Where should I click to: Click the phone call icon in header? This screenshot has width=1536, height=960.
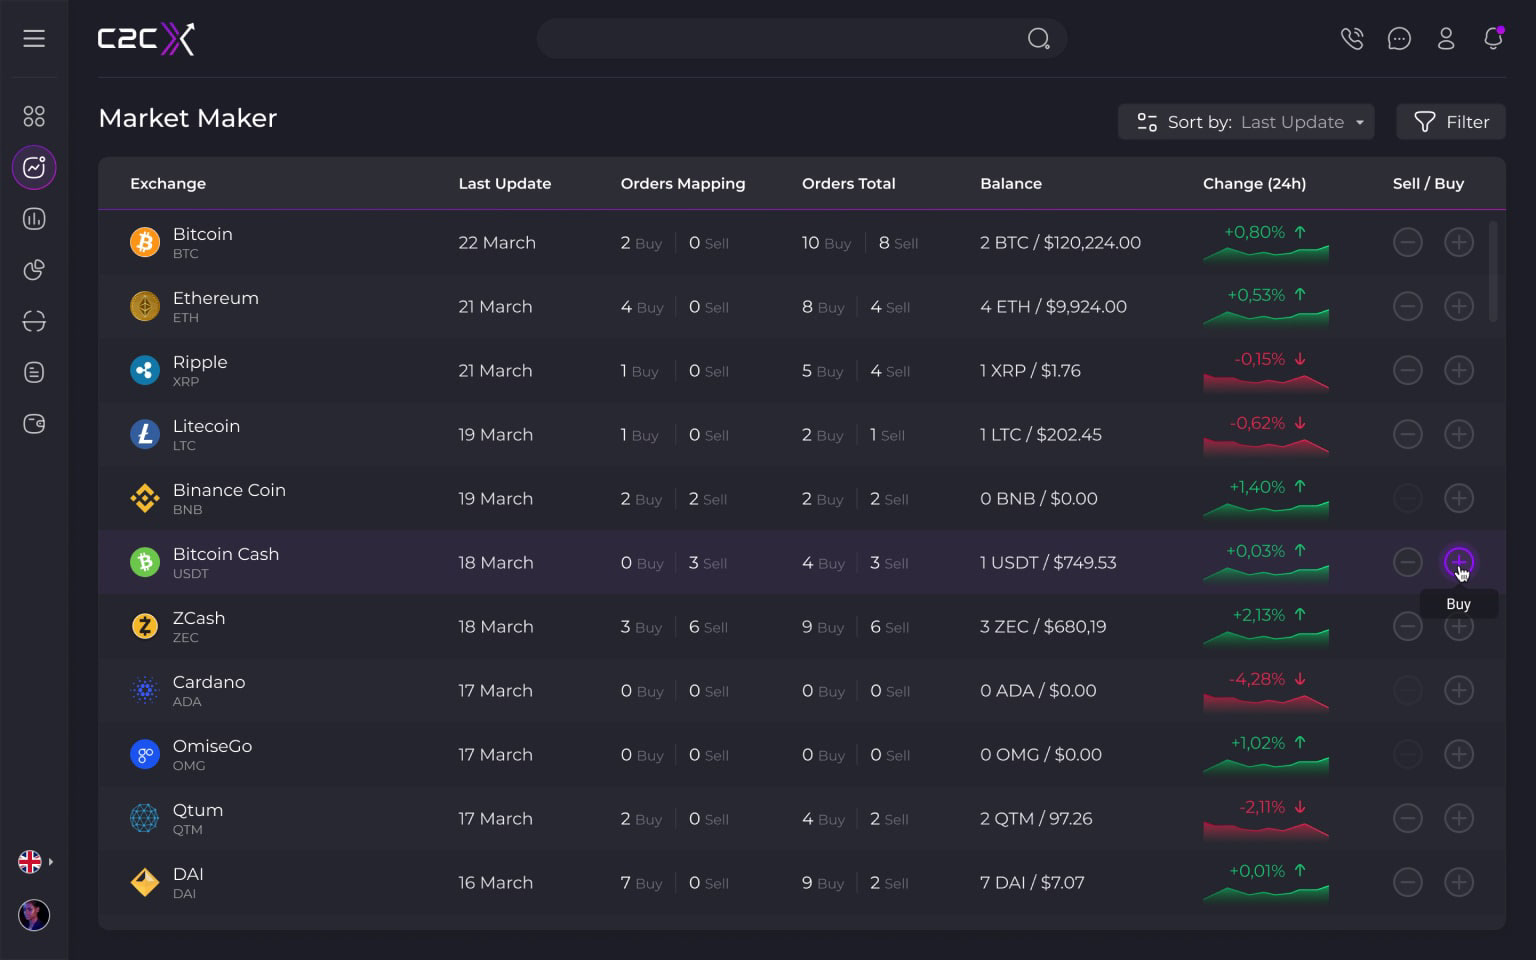coord(1352,39)
